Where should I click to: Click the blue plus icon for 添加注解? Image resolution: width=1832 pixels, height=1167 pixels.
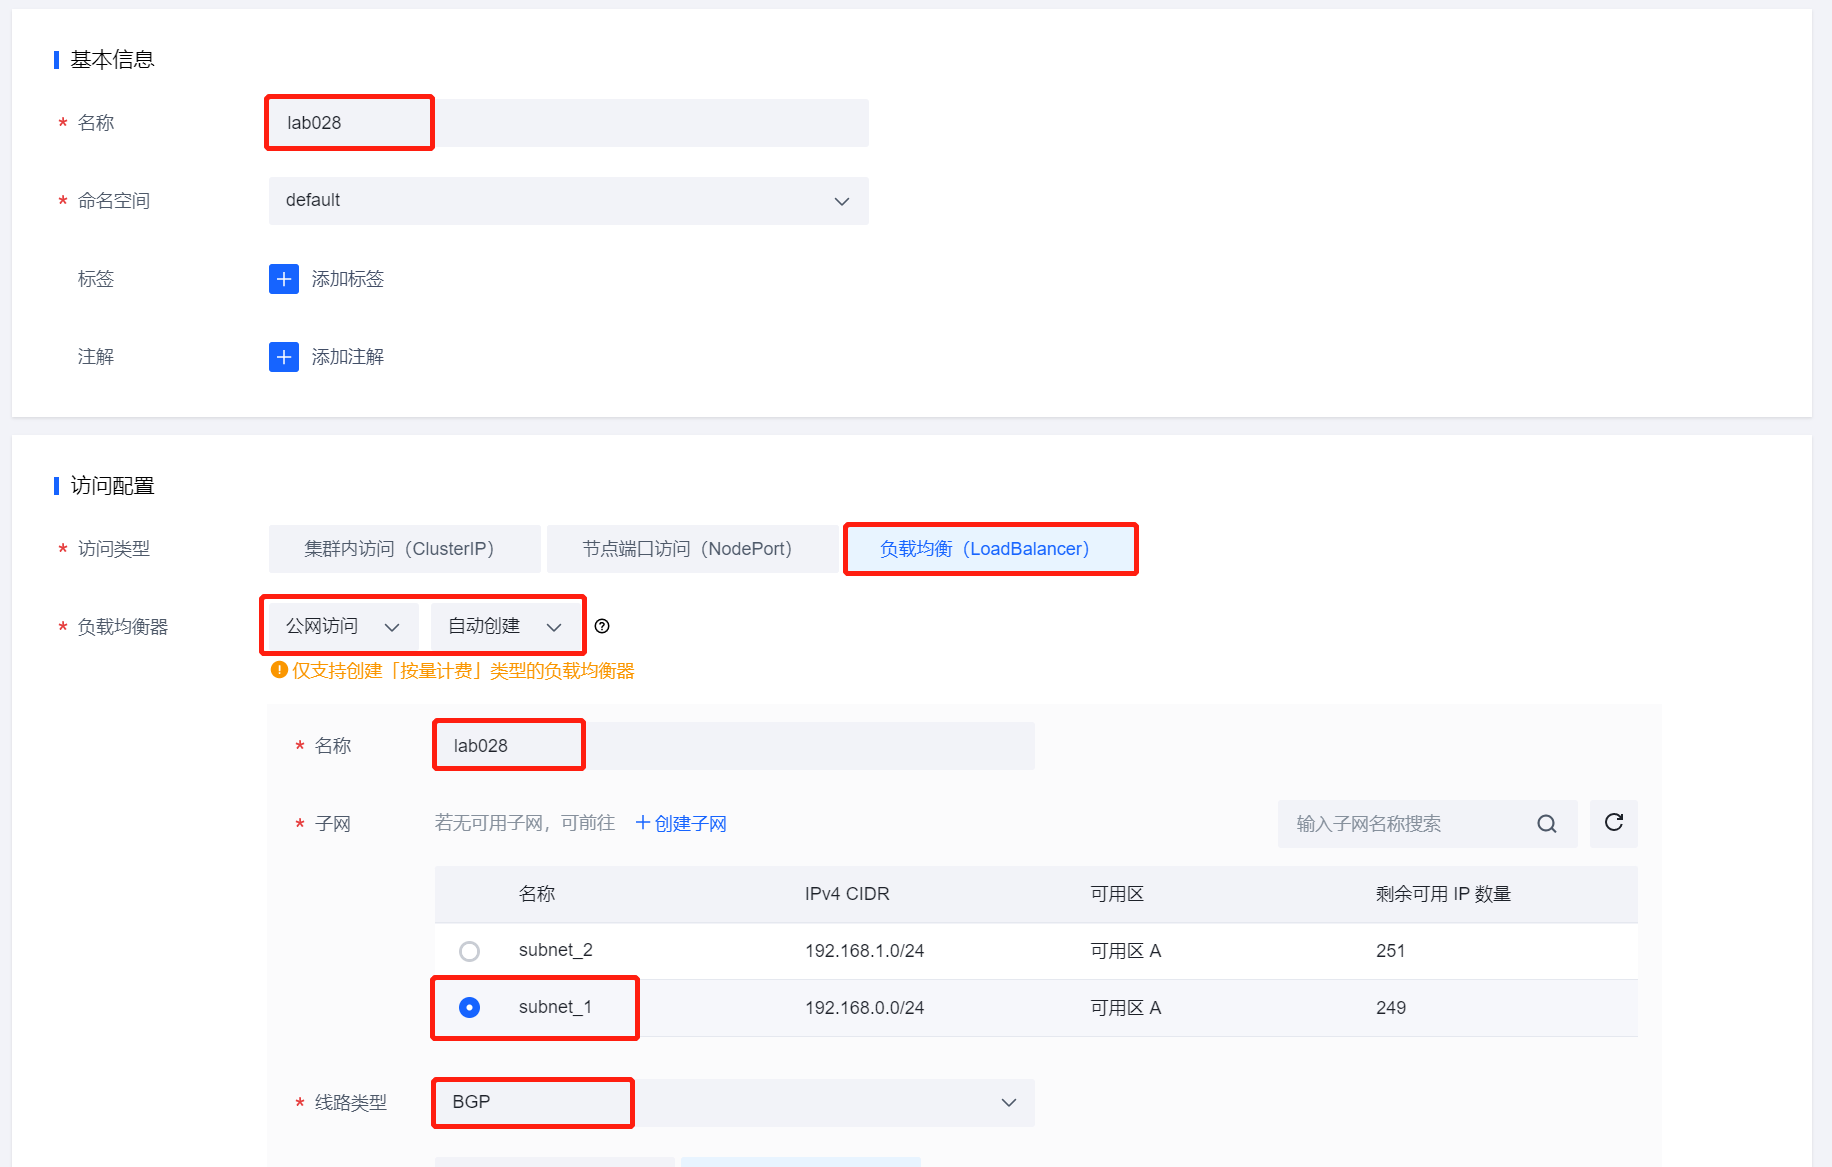click(284, 357)
